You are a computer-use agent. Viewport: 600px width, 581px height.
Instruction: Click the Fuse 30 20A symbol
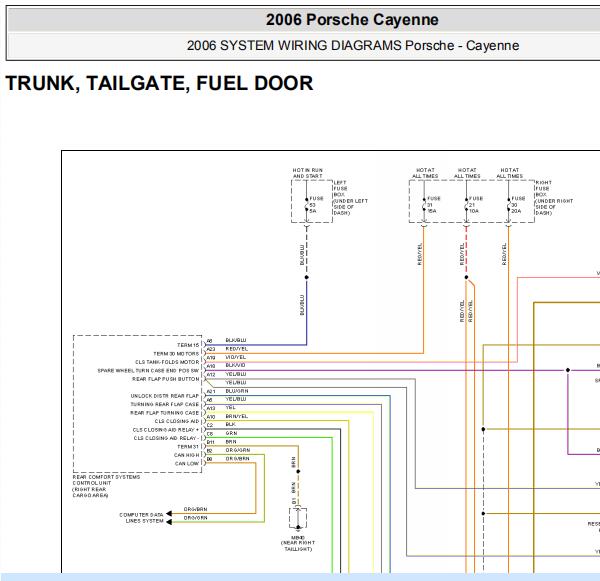click(x=509, y=205)
